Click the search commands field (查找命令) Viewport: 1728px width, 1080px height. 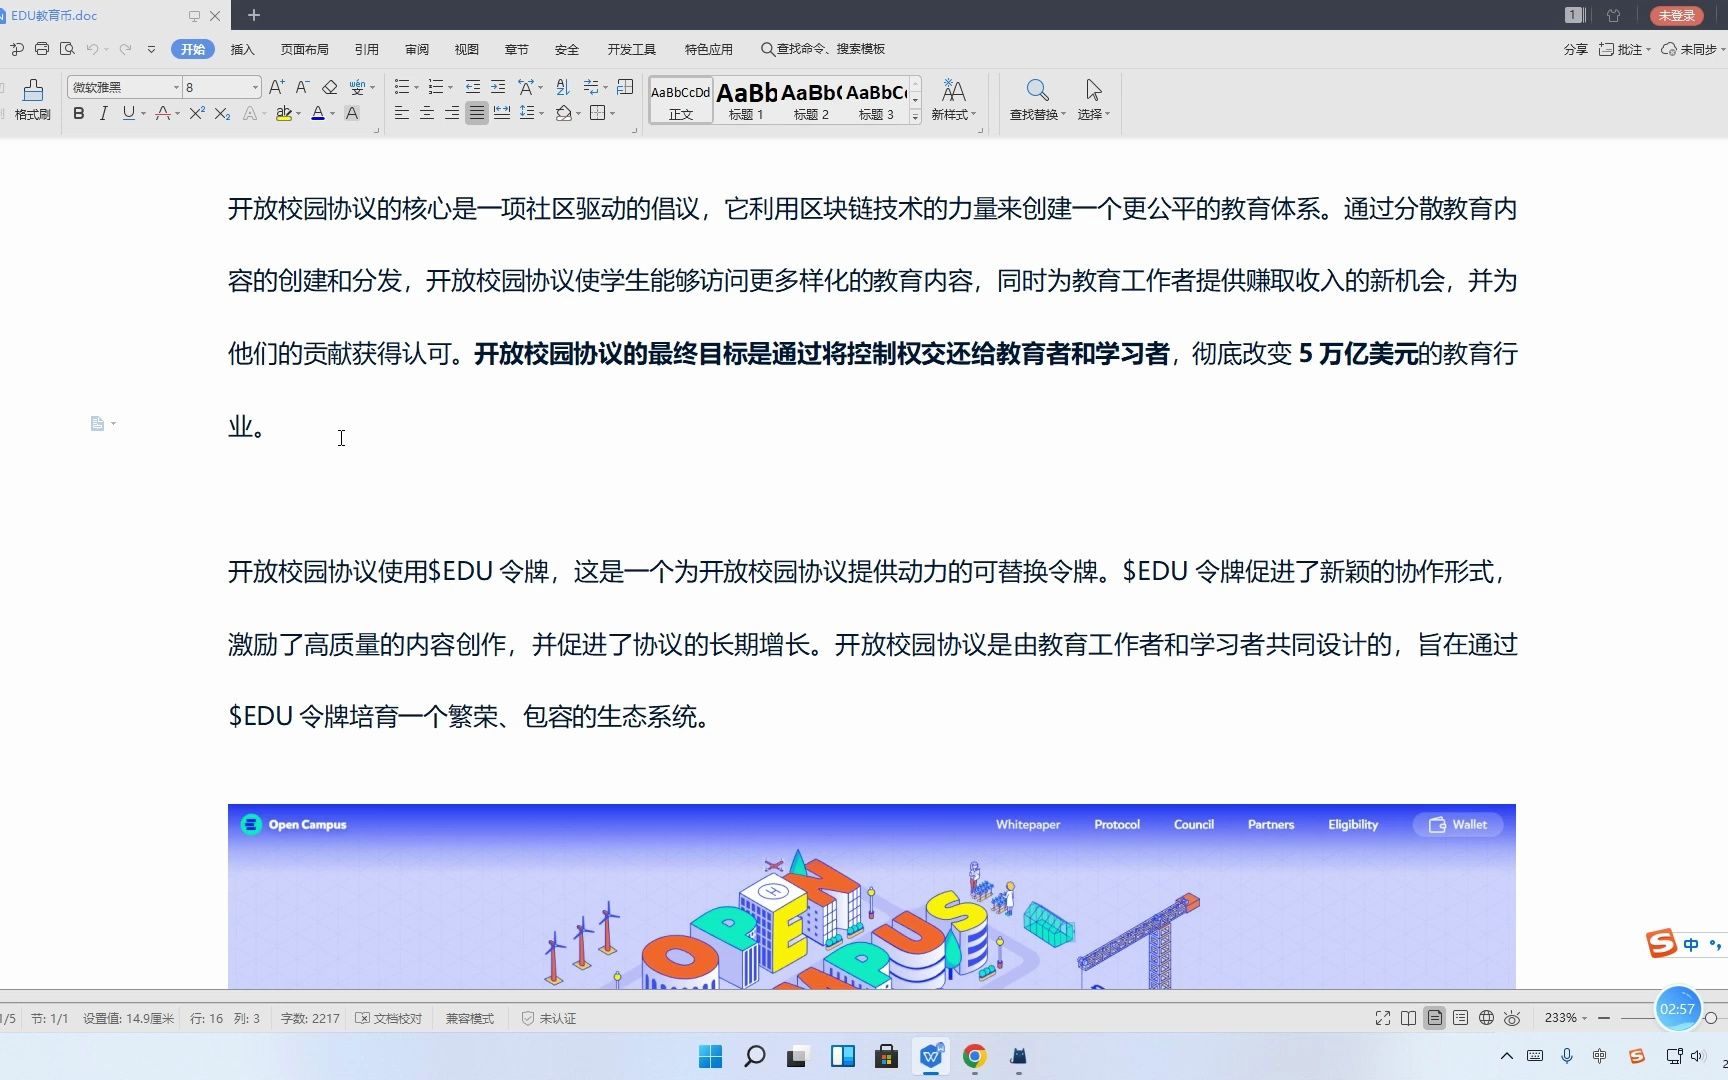[x=823, y=49]
